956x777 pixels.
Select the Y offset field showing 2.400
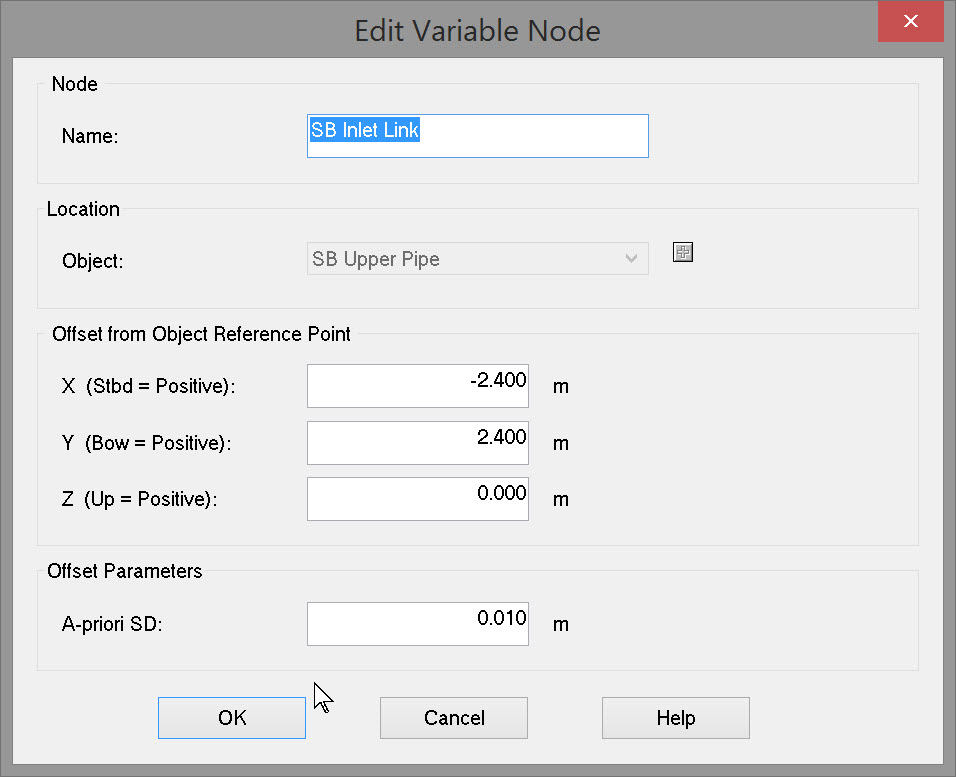click(417, 443)
